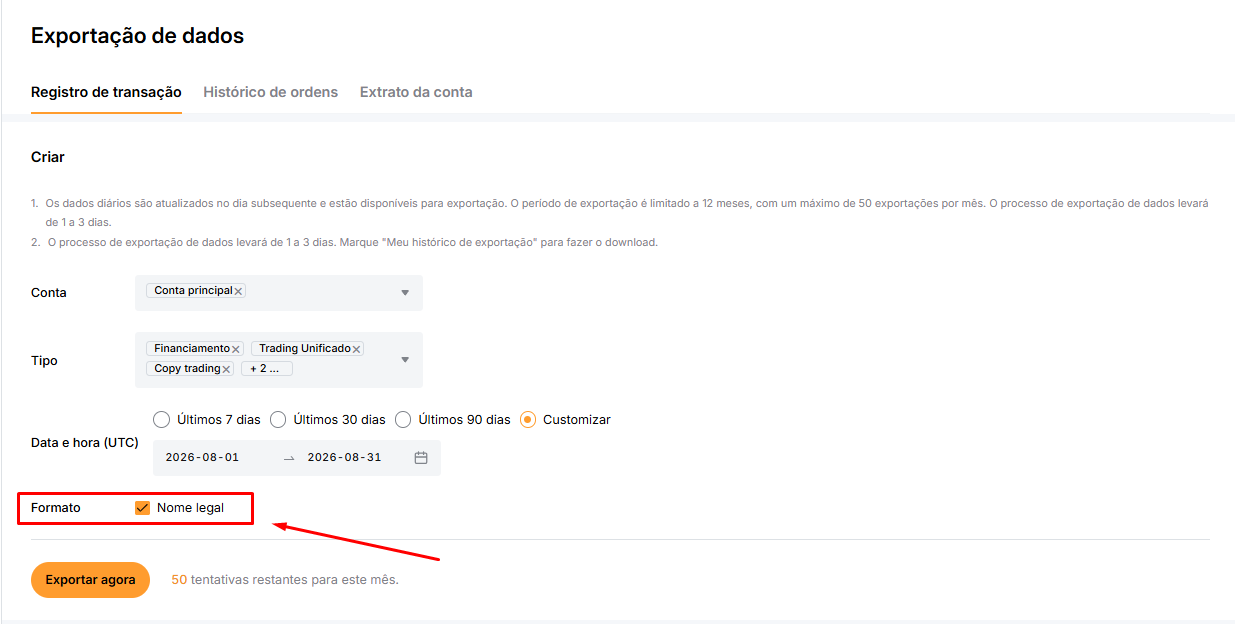Click the 50 tentativas restantes text
This screenshot has width=1235, height=624.
(x=285, y=580)
